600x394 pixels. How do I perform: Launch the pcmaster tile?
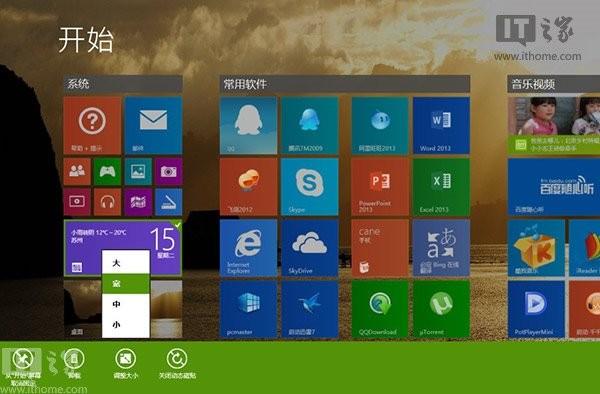point(248,309)
